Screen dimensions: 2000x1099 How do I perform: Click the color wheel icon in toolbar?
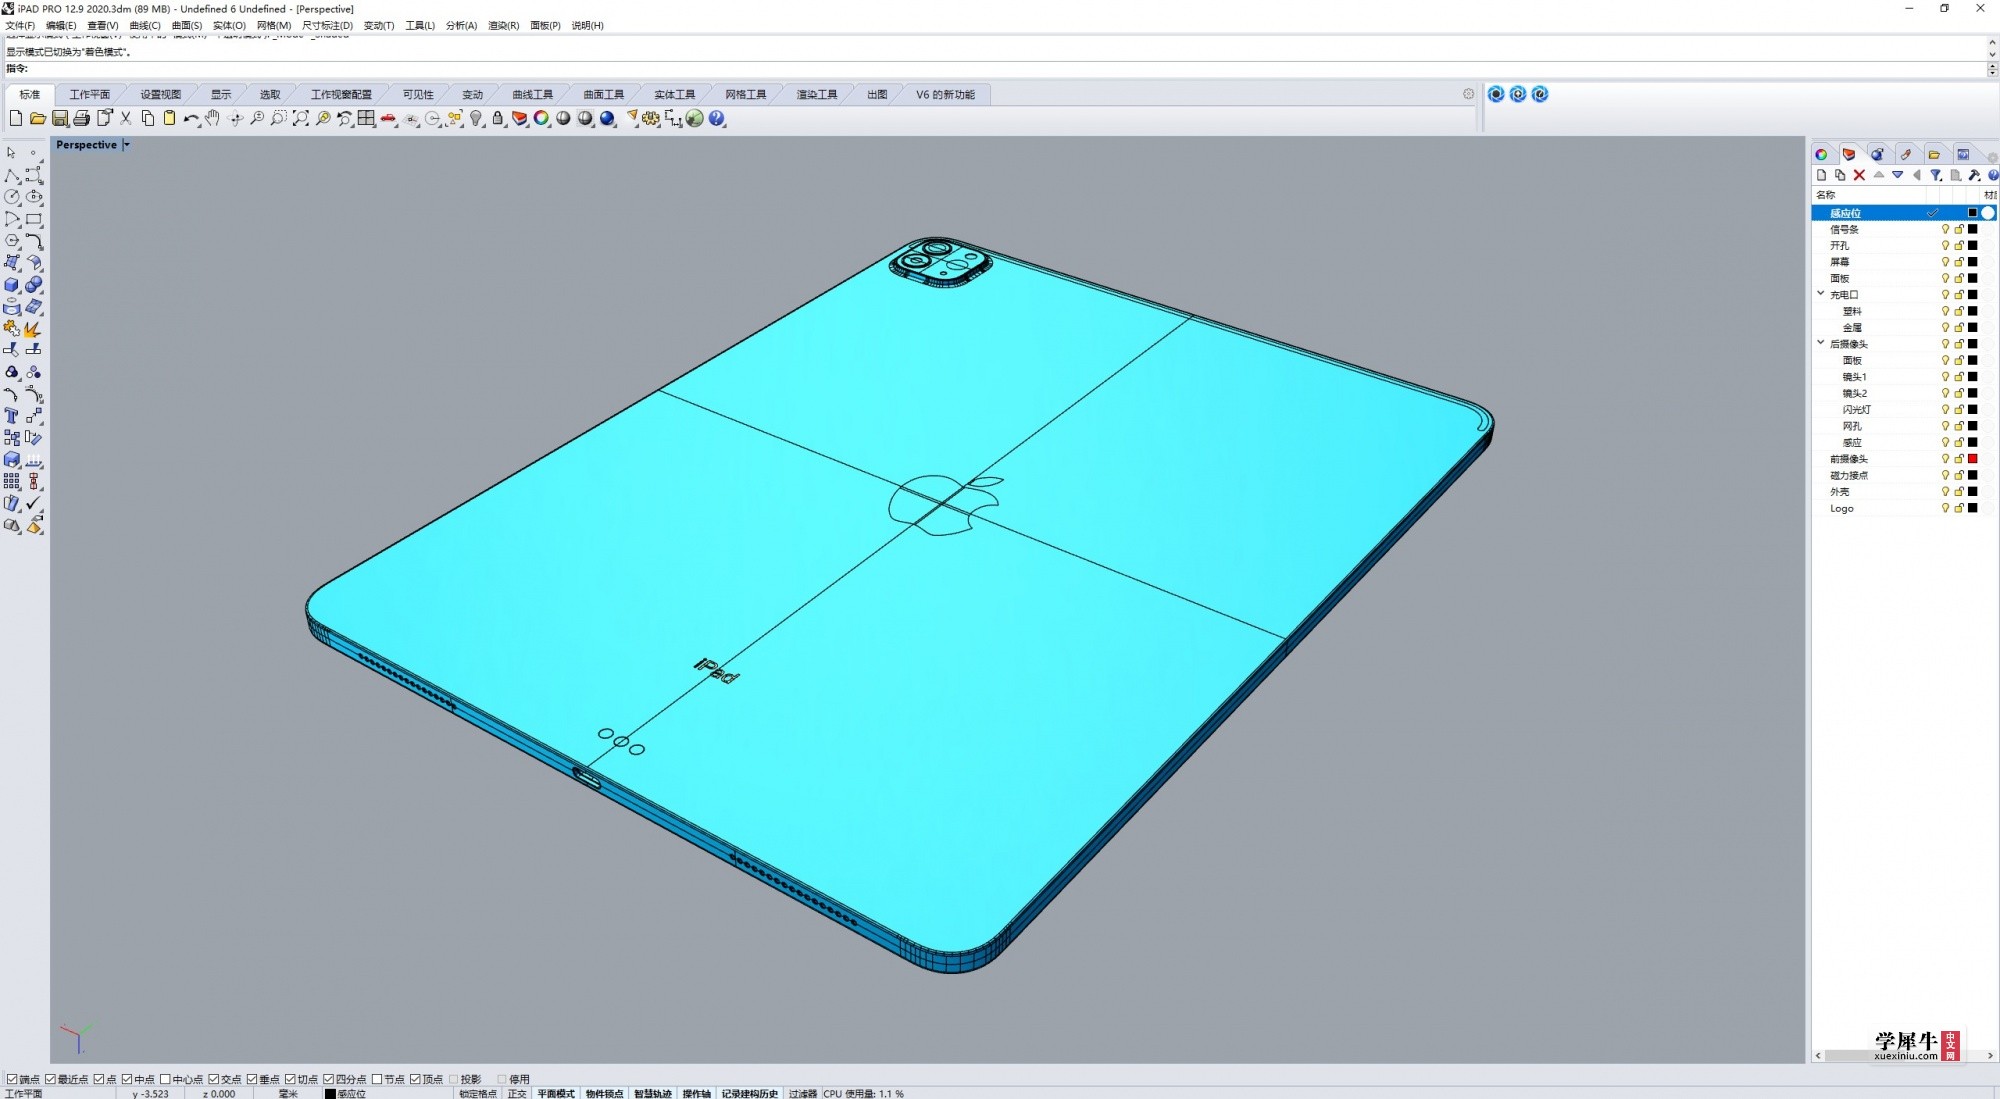tap(541, 119)
